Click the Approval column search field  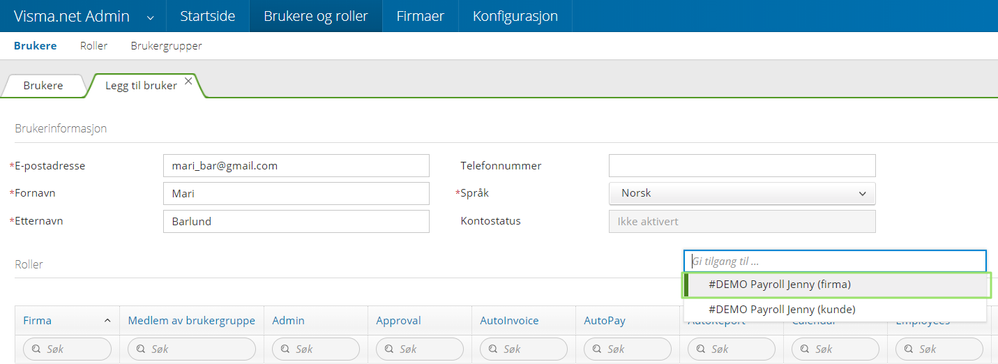pos(420,349)
